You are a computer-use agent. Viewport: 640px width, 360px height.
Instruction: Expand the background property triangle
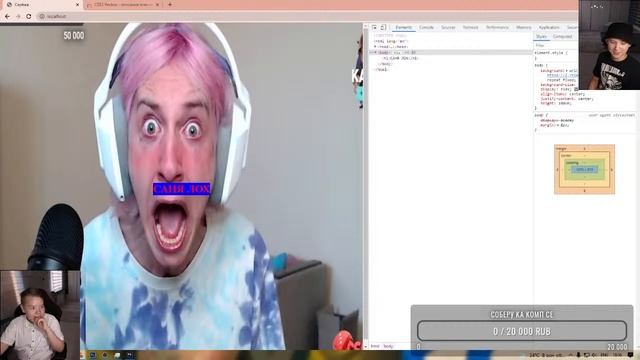(567, 71)
